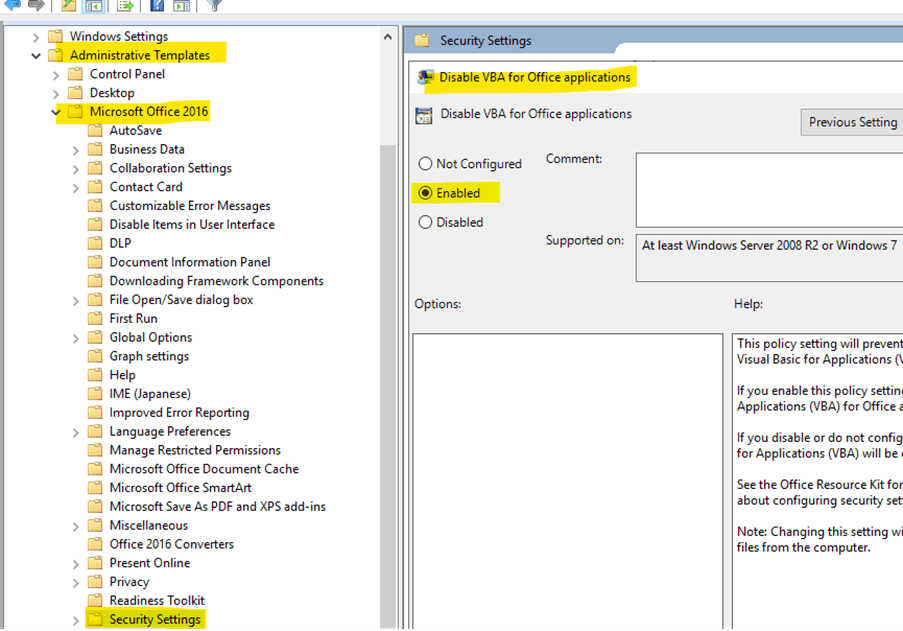Click the policy icon beside the highlighted Disable VBA title

point(426,77)
